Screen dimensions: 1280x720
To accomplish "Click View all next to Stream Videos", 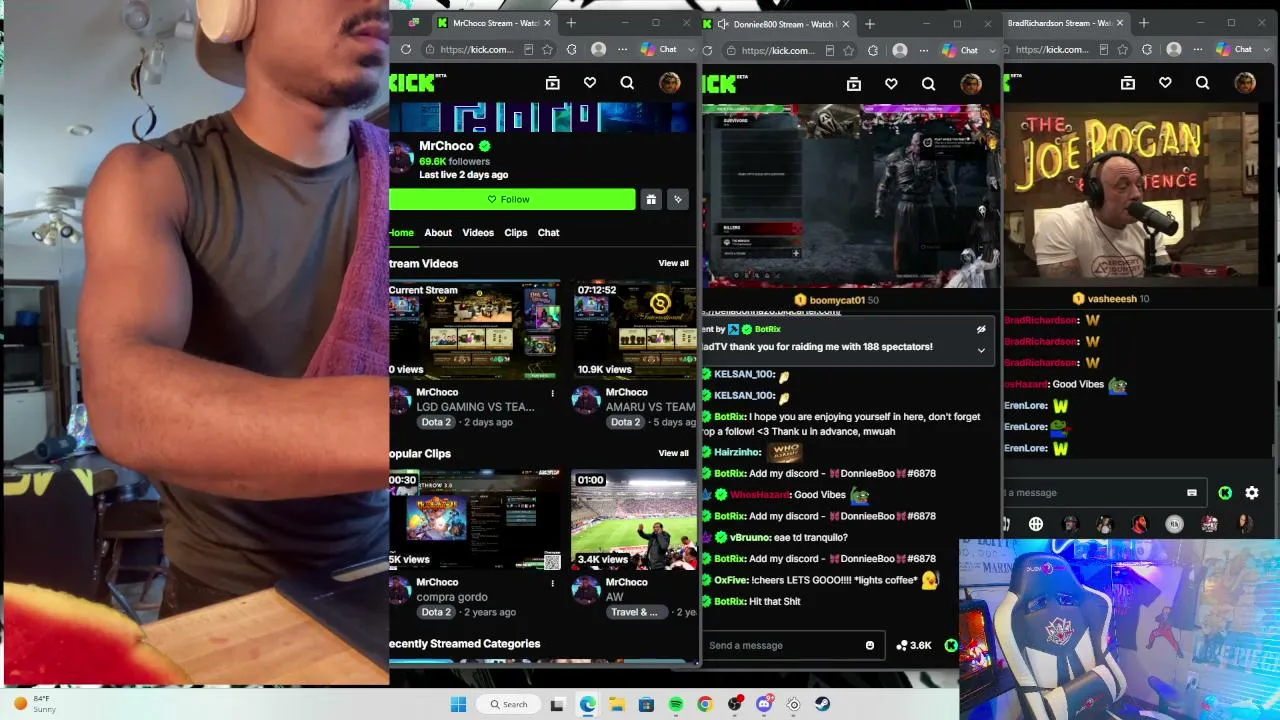I will click(673, 263).
